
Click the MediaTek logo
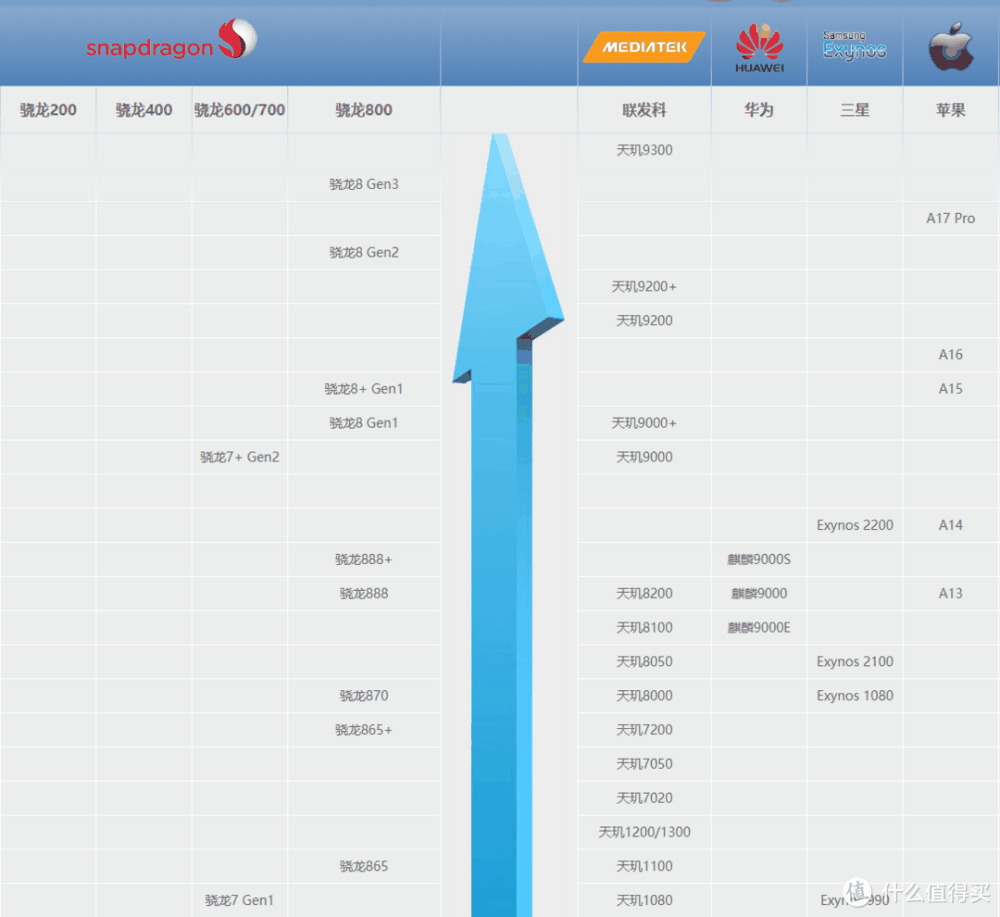point(644,46)
